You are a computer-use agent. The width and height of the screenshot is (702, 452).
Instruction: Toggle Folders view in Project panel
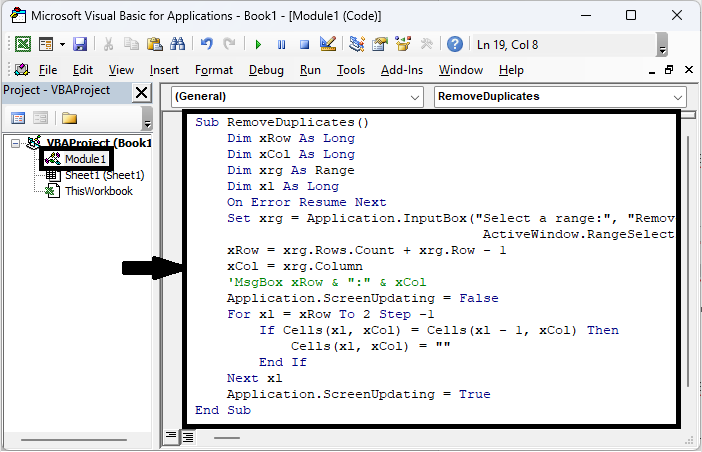pos(69,118)
